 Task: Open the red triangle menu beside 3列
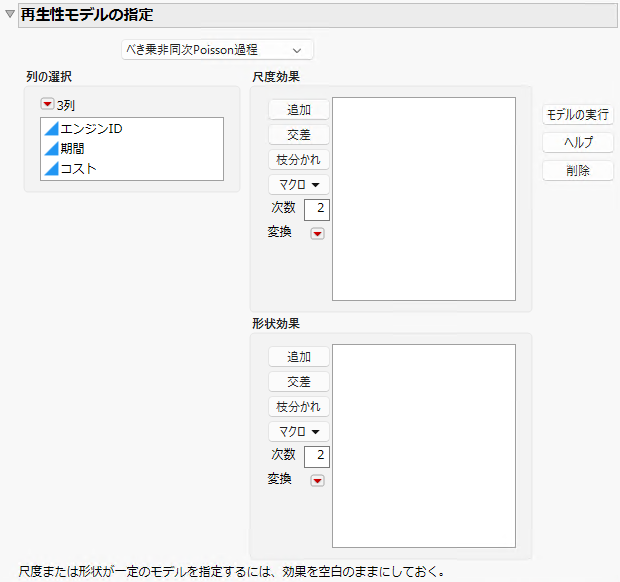click(47, 104)
